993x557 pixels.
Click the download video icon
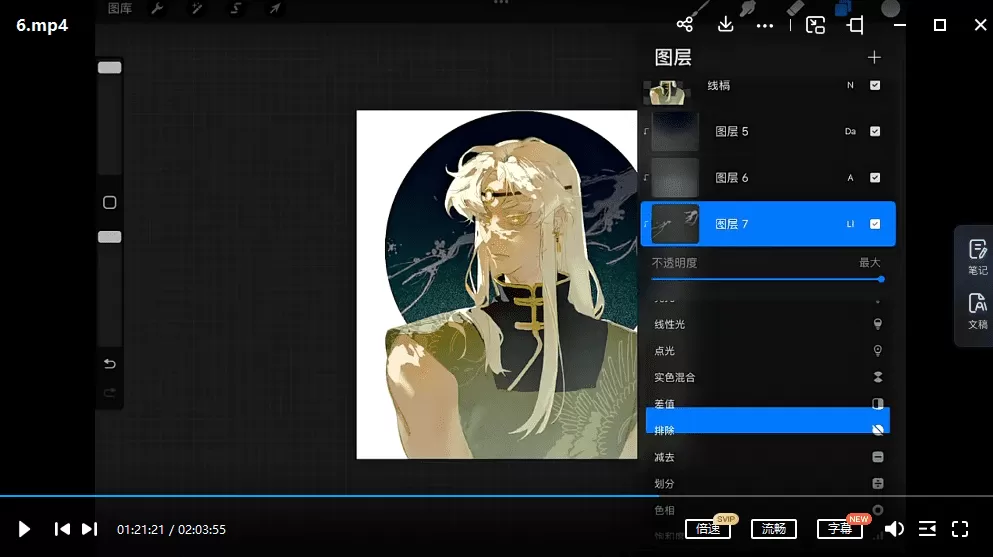pyautogui.click(x=726, y=25)
